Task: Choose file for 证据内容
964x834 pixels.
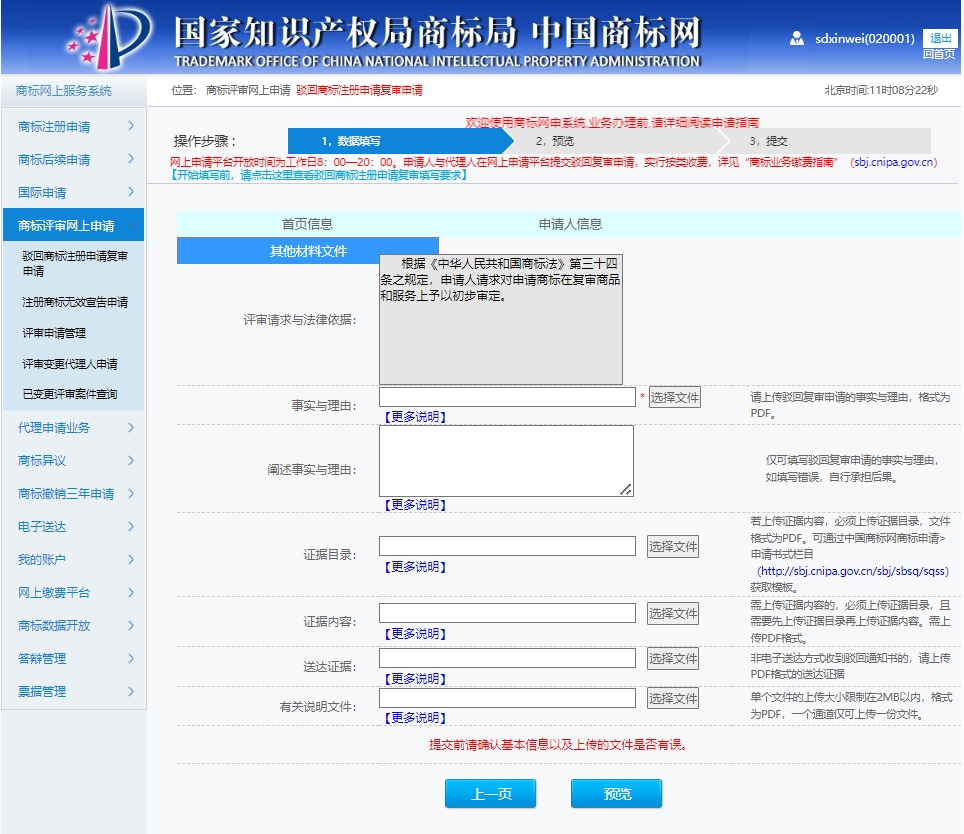Action: tap(673, 613)
